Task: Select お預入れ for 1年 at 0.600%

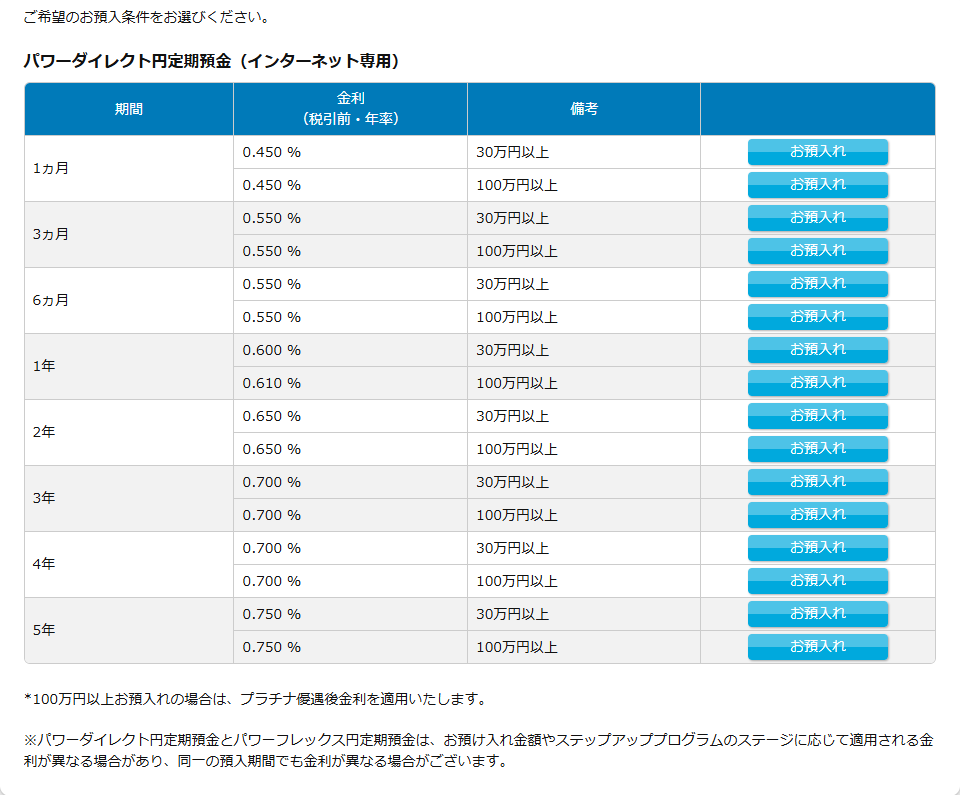Action: pyautogui.click(x=817, y=350)
